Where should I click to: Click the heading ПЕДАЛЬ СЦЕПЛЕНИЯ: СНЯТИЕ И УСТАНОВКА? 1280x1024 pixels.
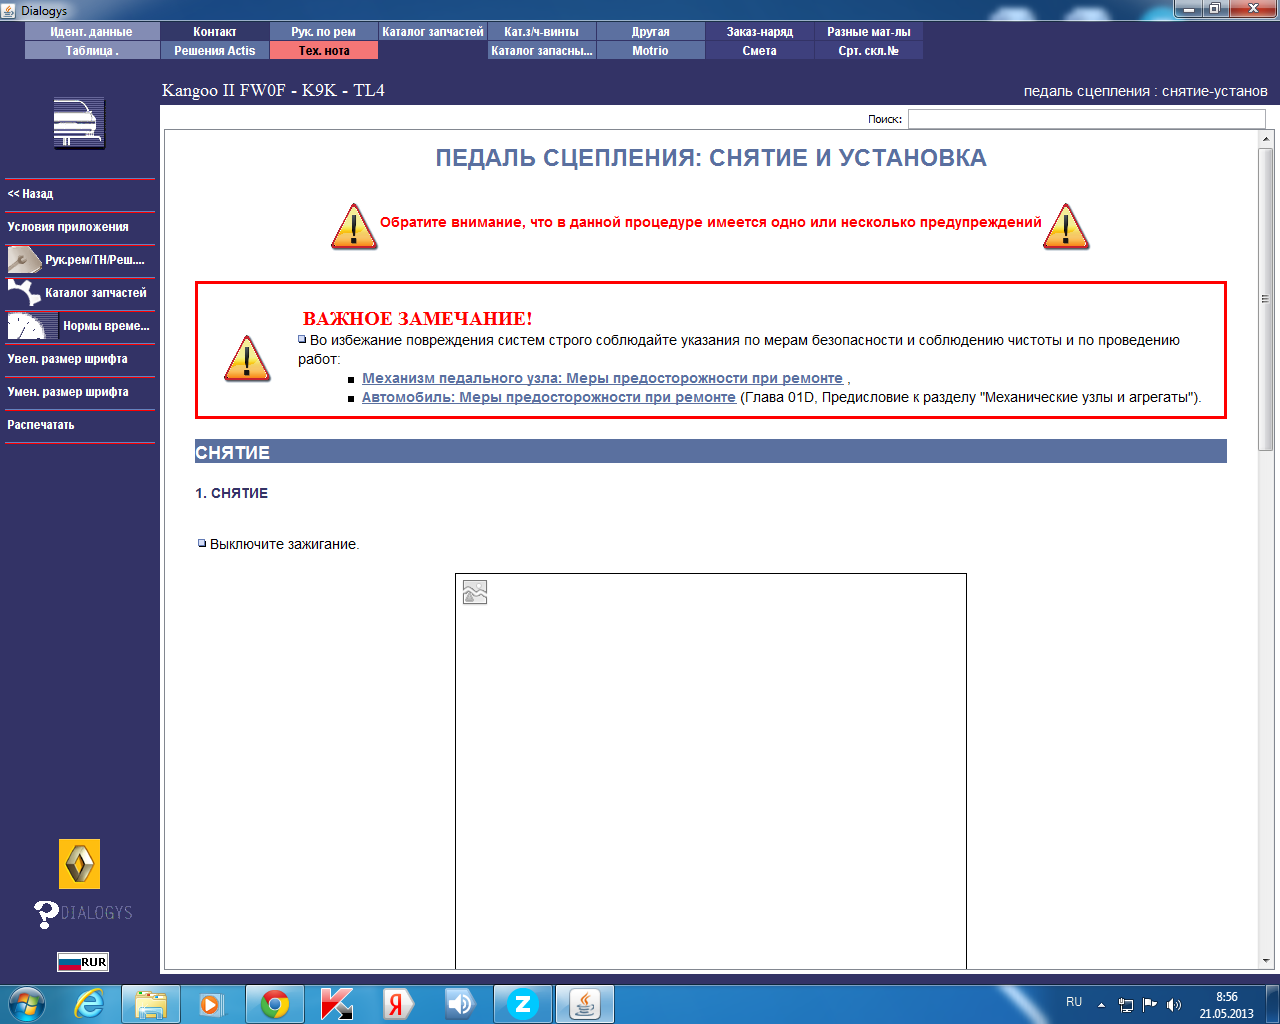711,158
